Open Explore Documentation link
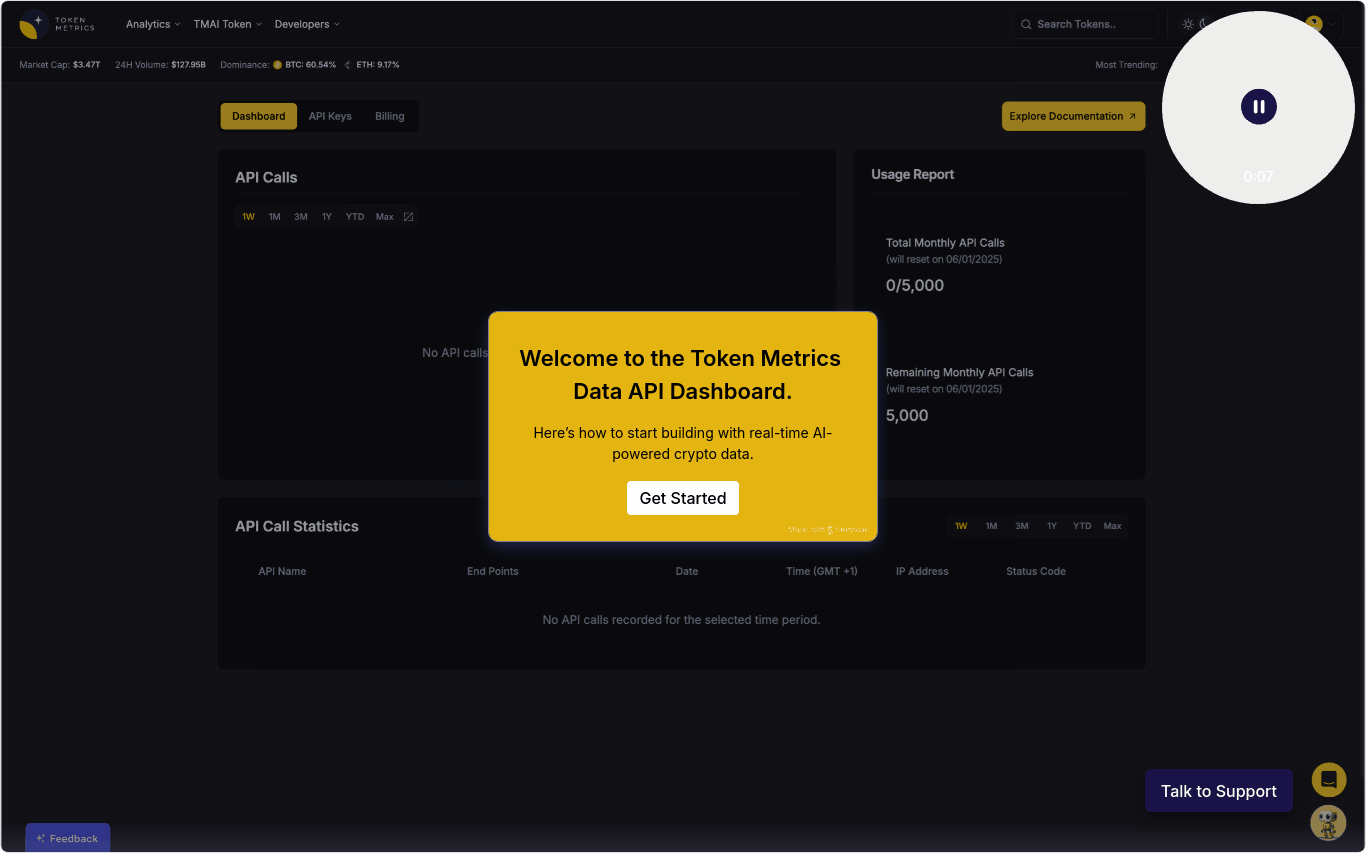1366x853 pixels. (x=1073, y=116)
